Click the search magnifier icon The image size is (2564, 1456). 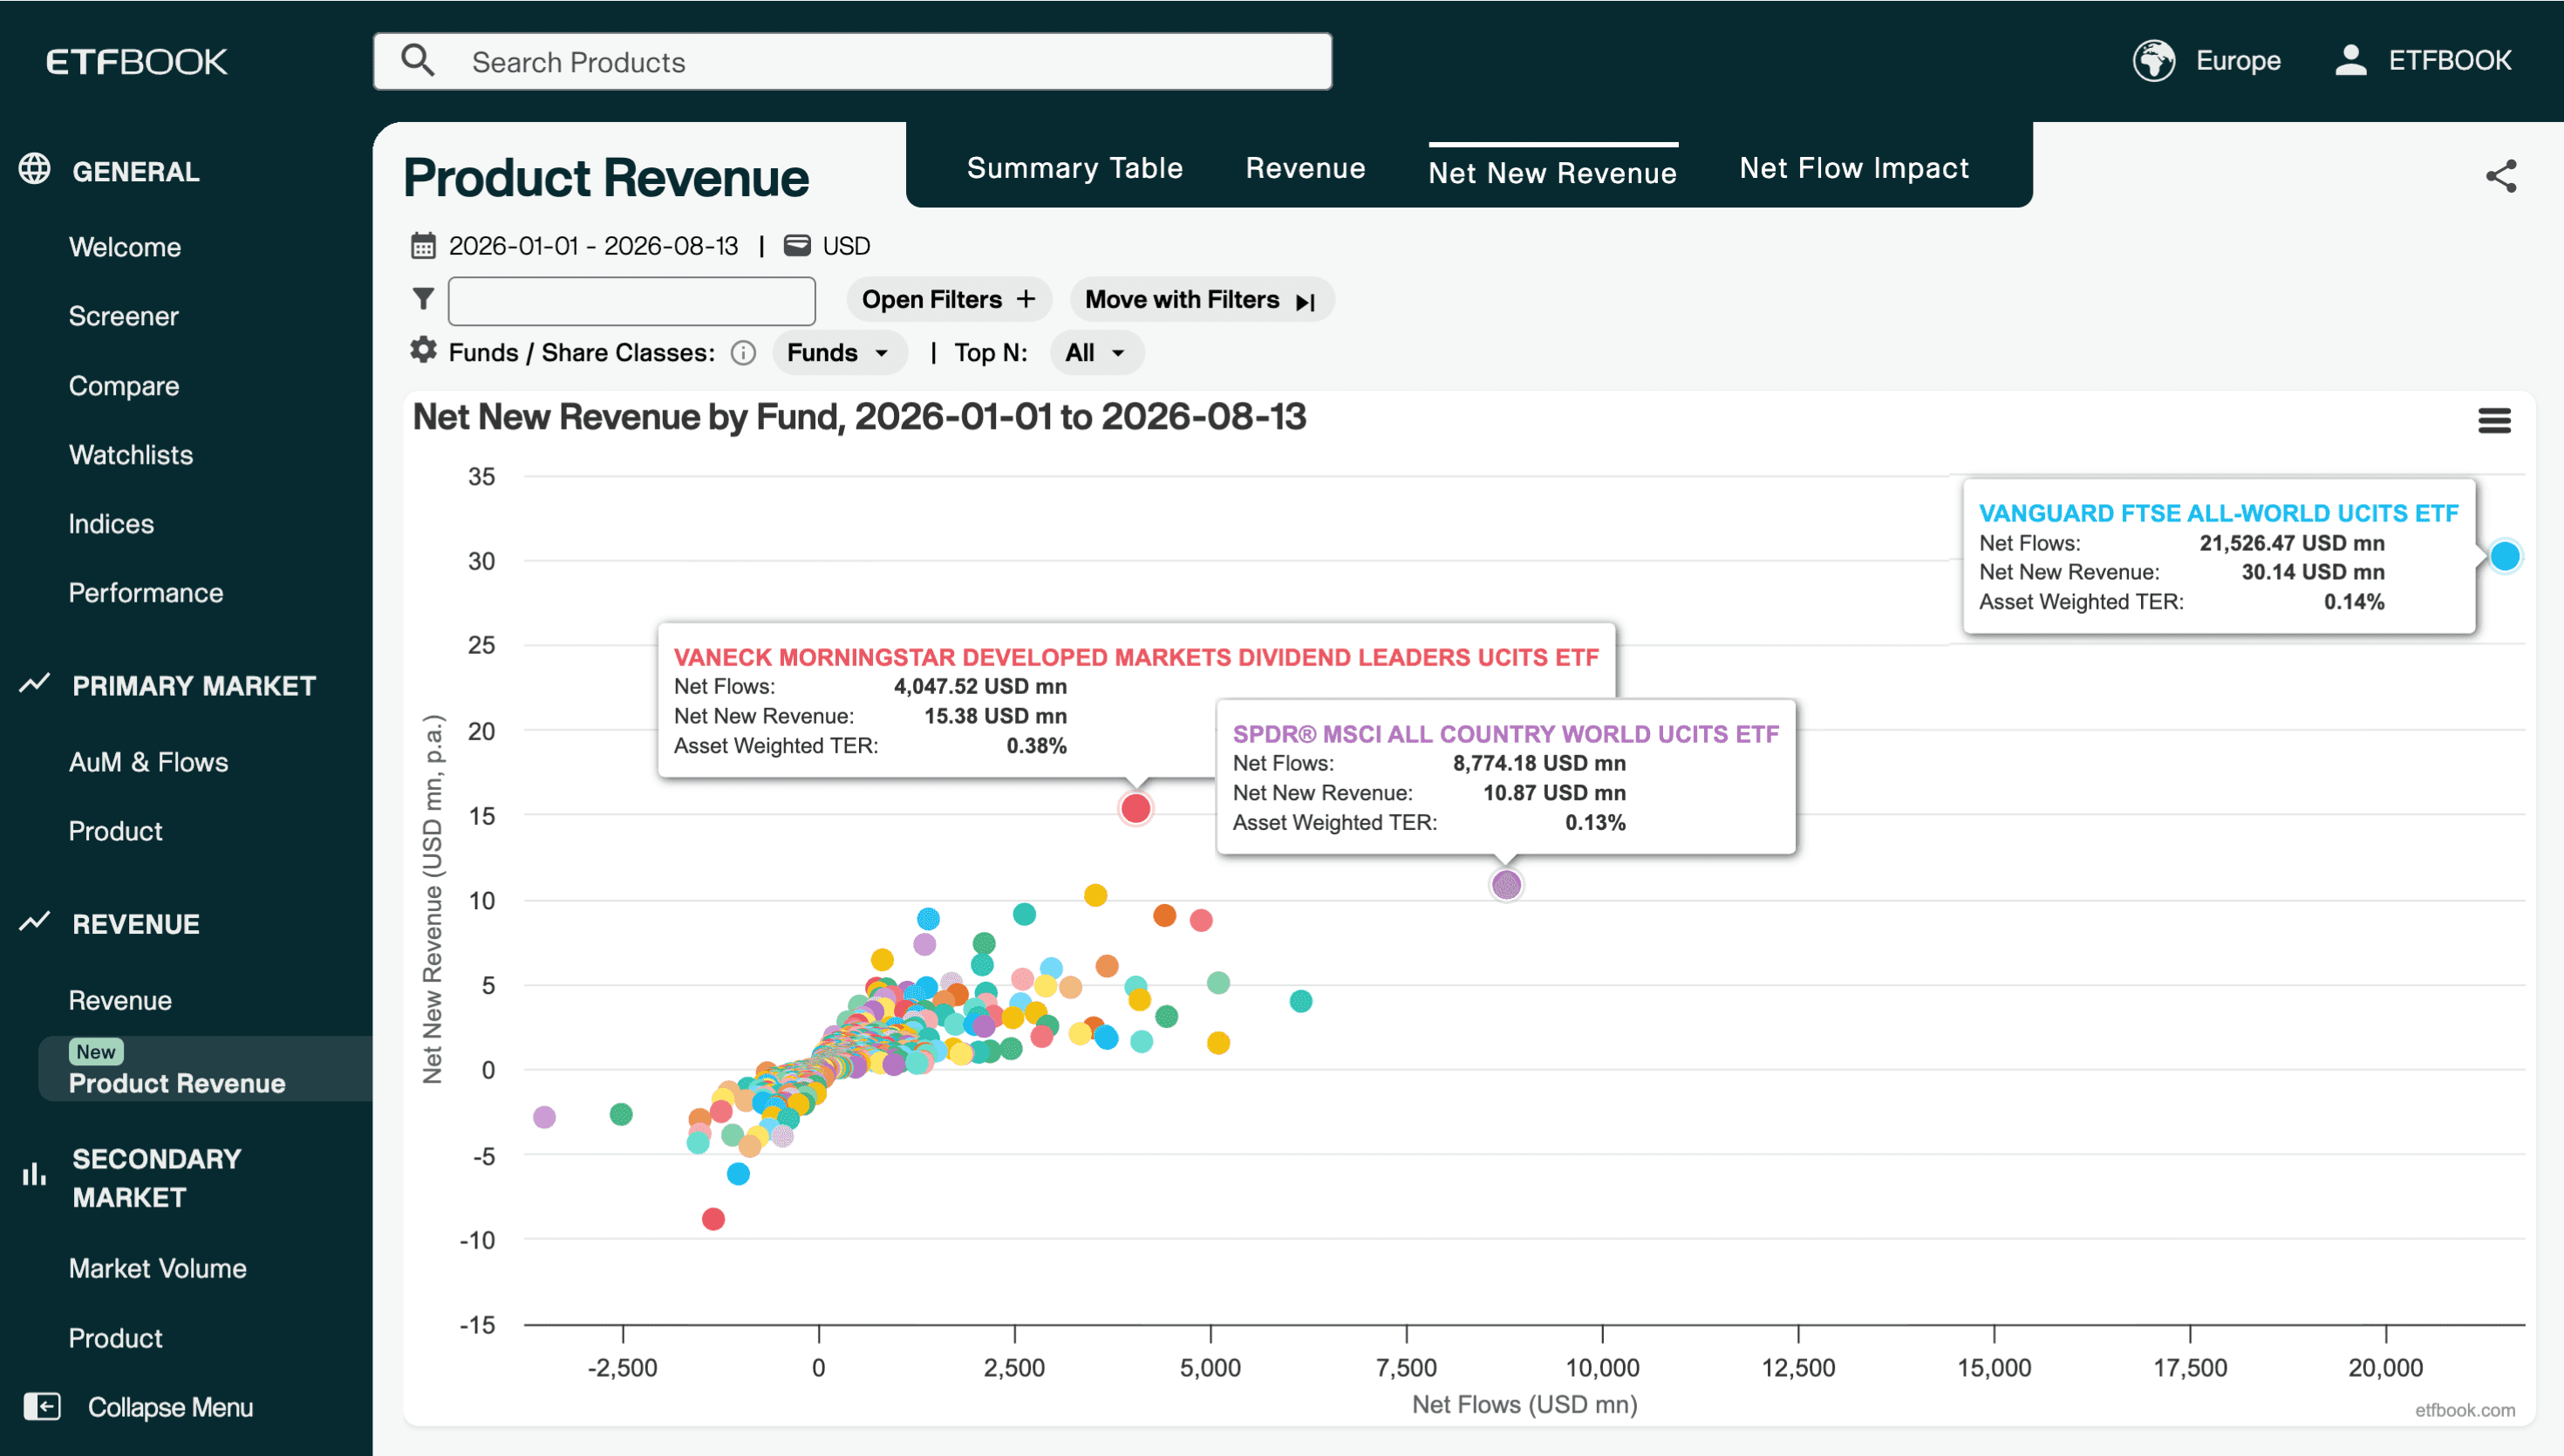coord(418,61)
